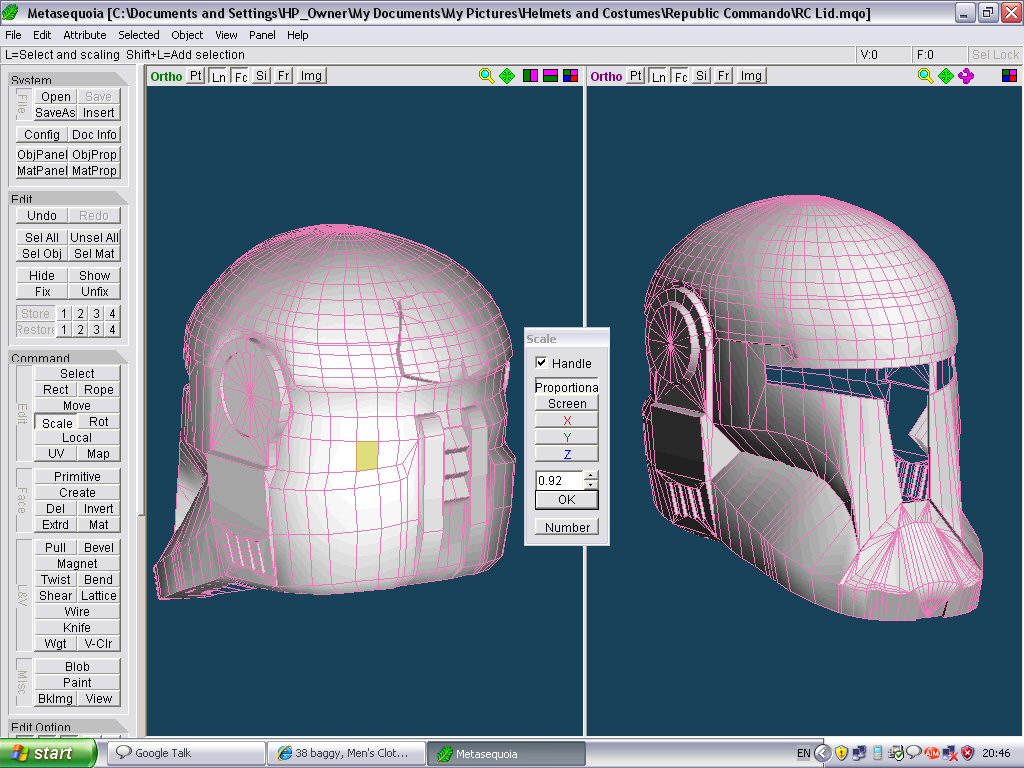Click the purple rotate-view icon in the right viewport
Viewport: 1024px width, 768px height.
[966, 76]
